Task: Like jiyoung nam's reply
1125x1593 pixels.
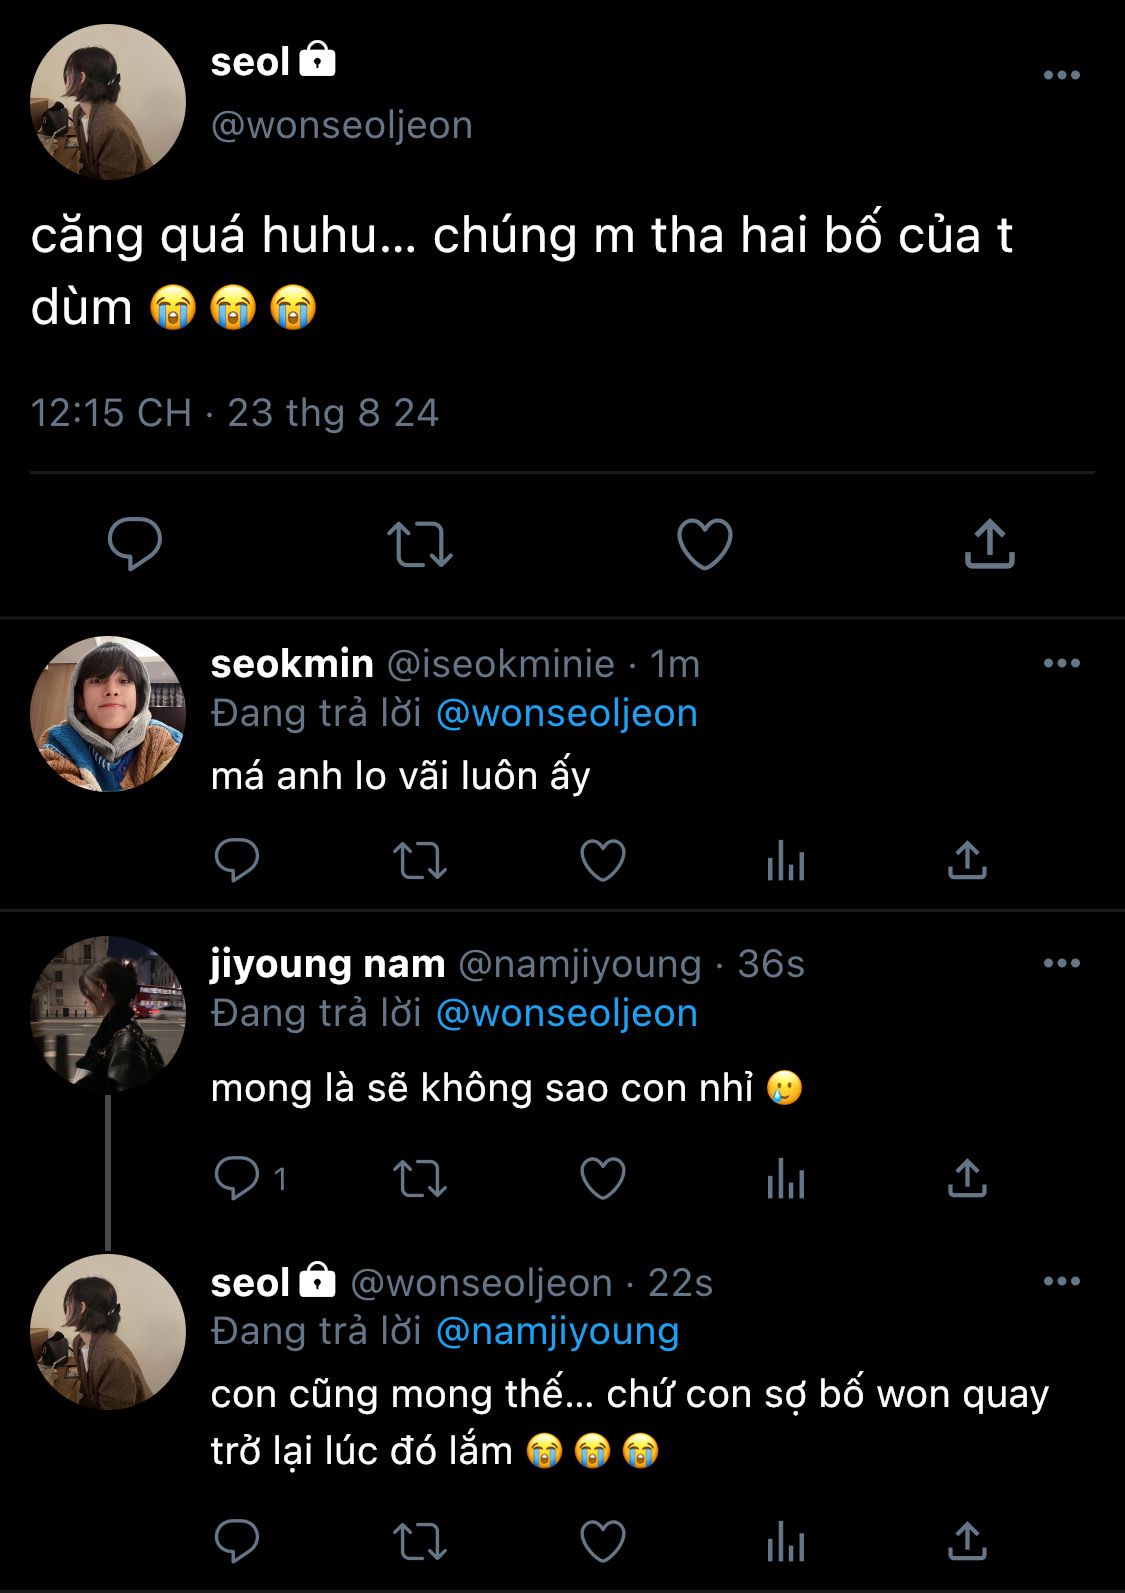Action: tap(603, 1178)
